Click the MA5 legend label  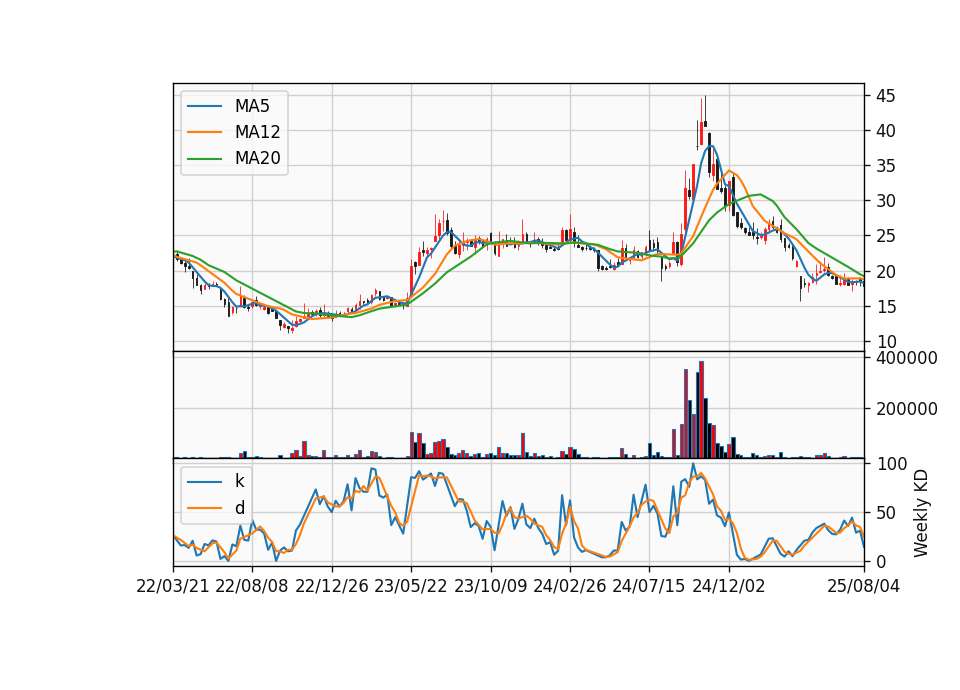click(x=252, y=106)
